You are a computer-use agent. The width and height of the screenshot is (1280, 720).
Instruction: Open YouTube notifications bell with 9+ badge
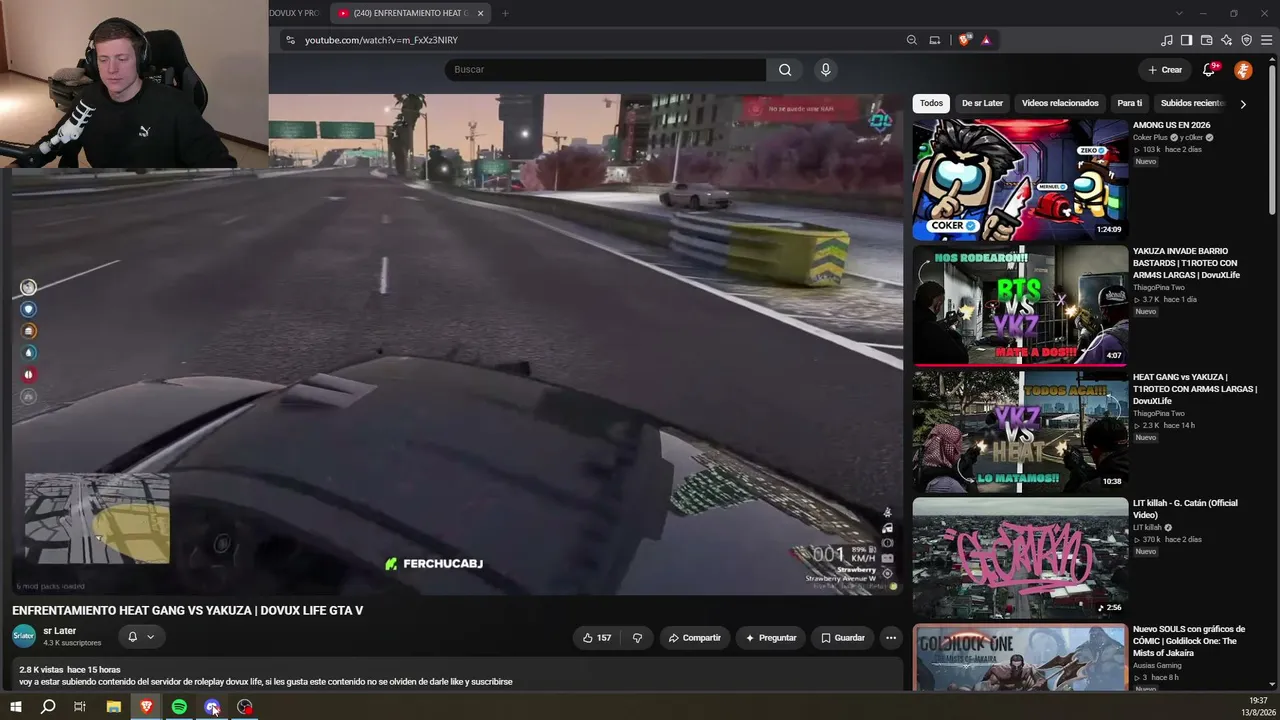click(x=1209, y=70)
